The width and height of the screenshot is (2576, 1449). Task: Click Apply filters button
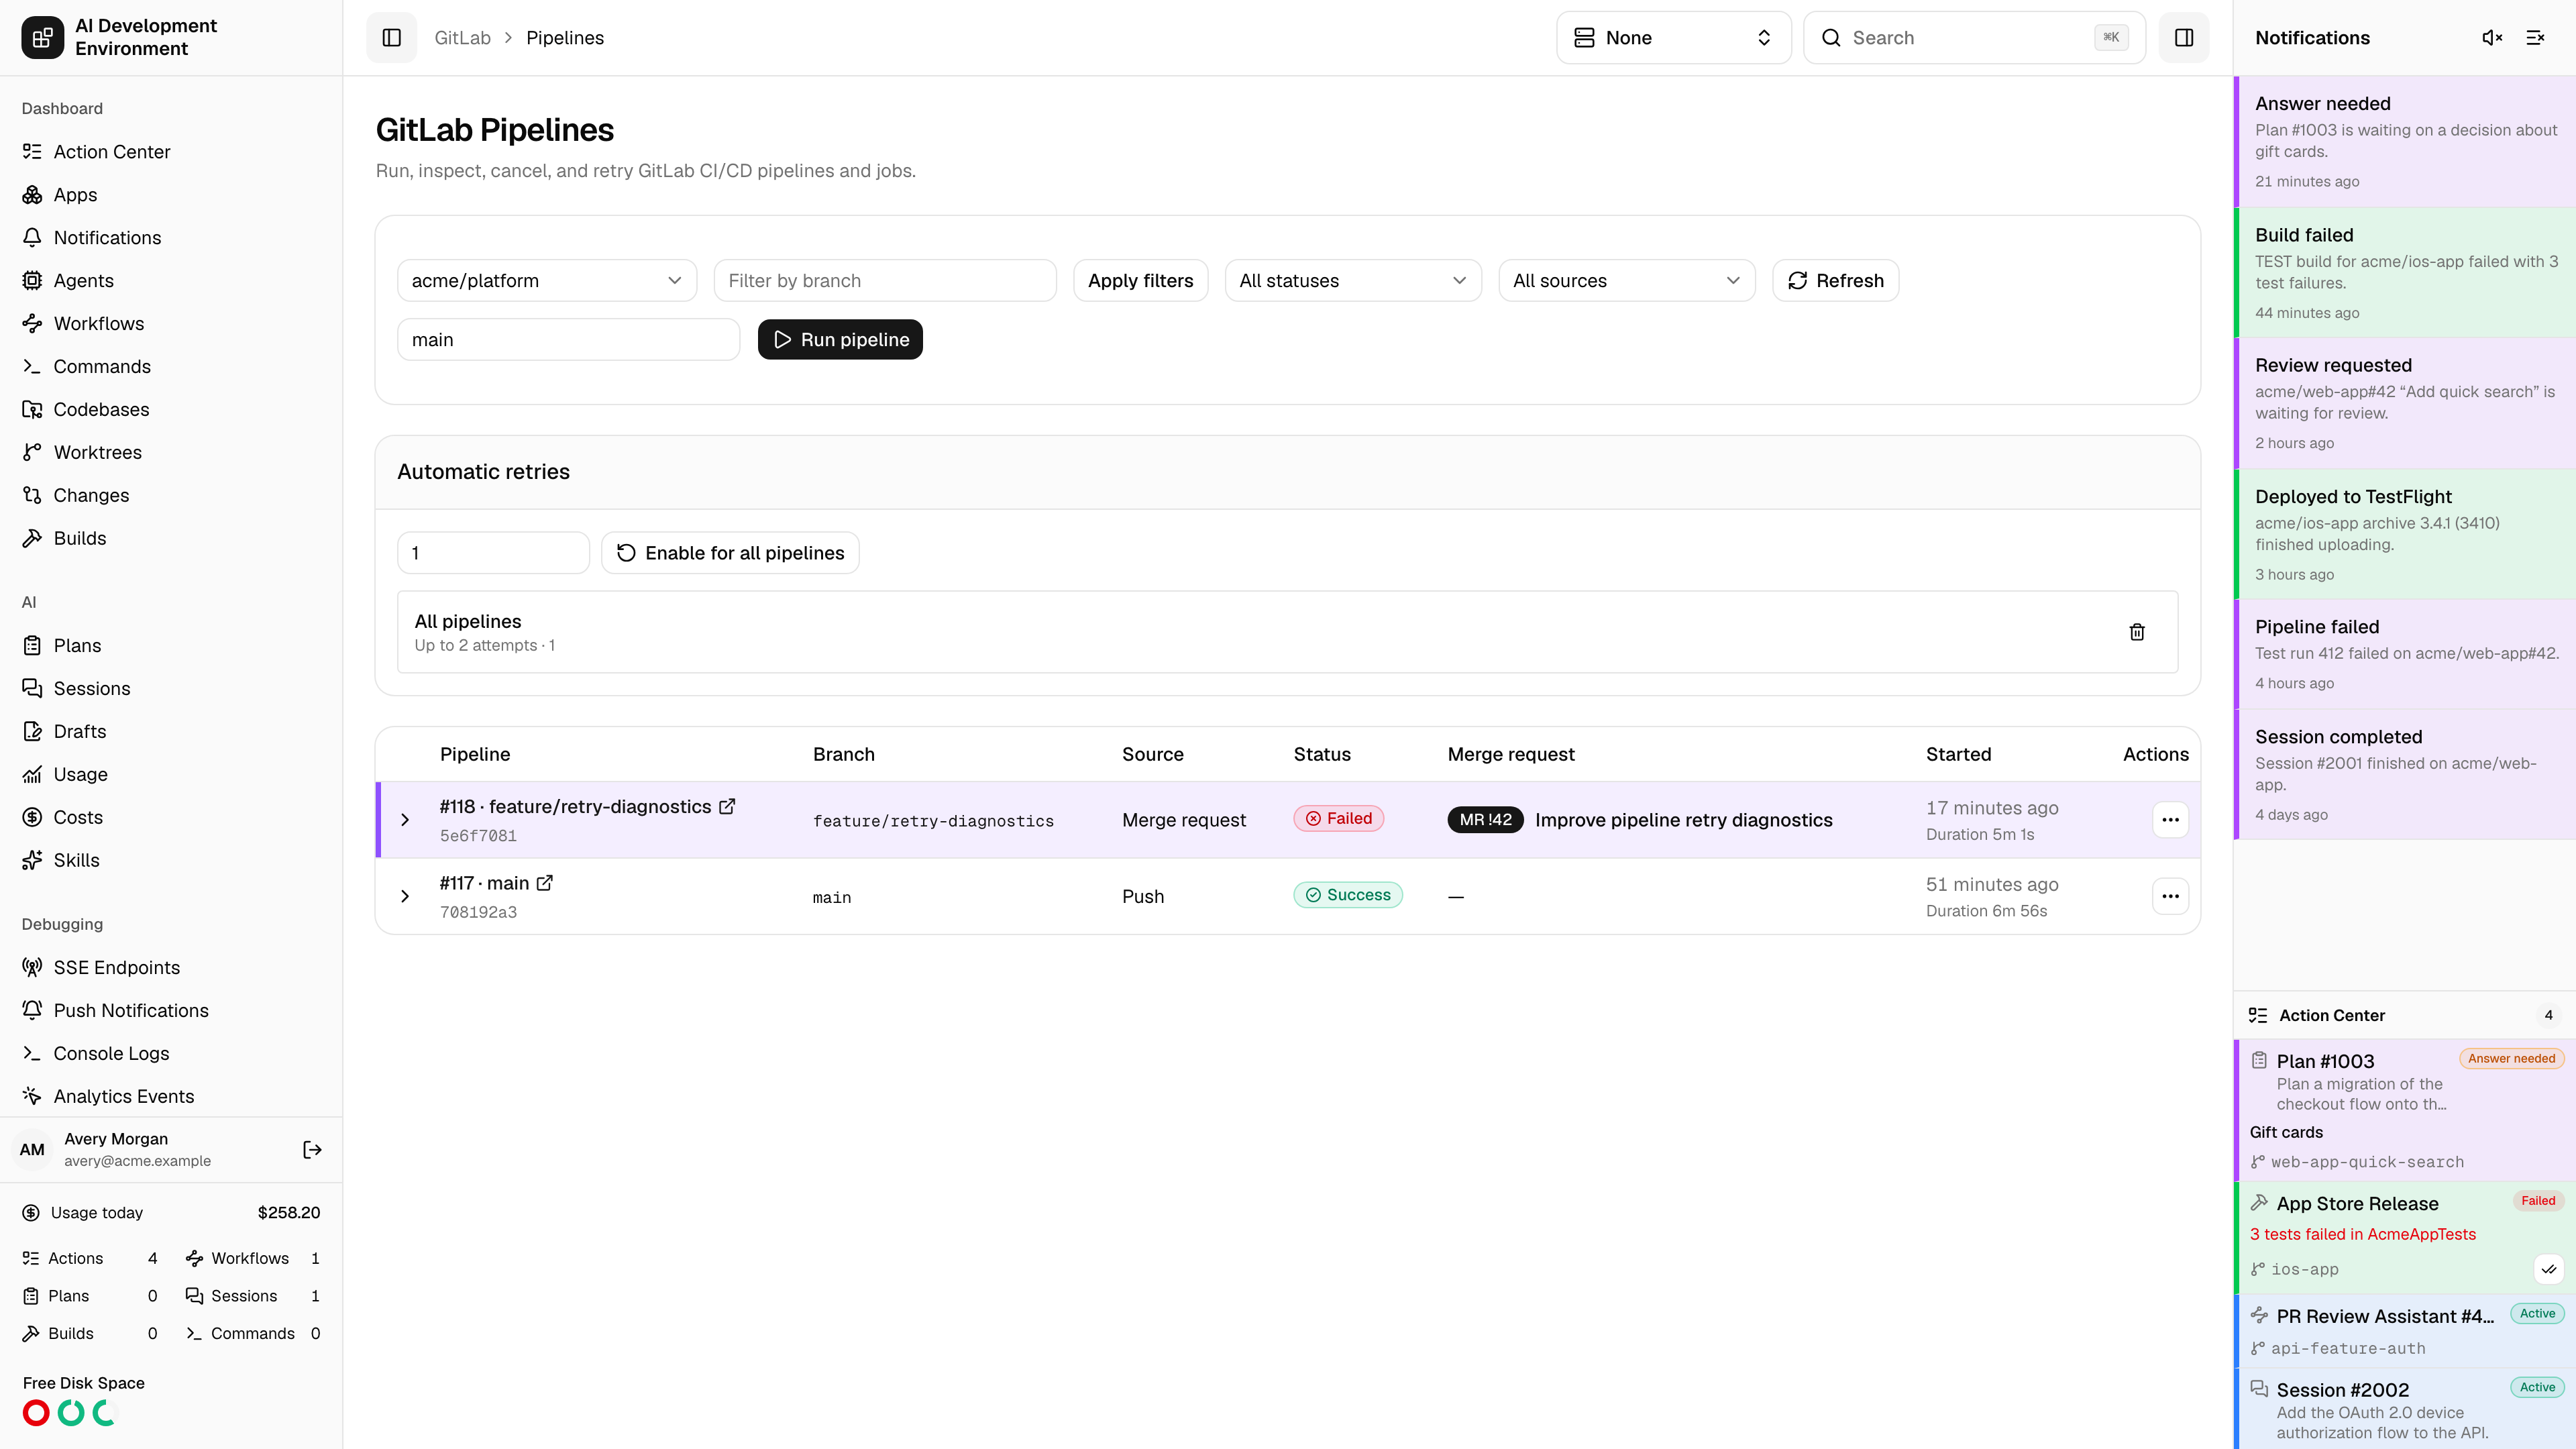[1141, 281]
